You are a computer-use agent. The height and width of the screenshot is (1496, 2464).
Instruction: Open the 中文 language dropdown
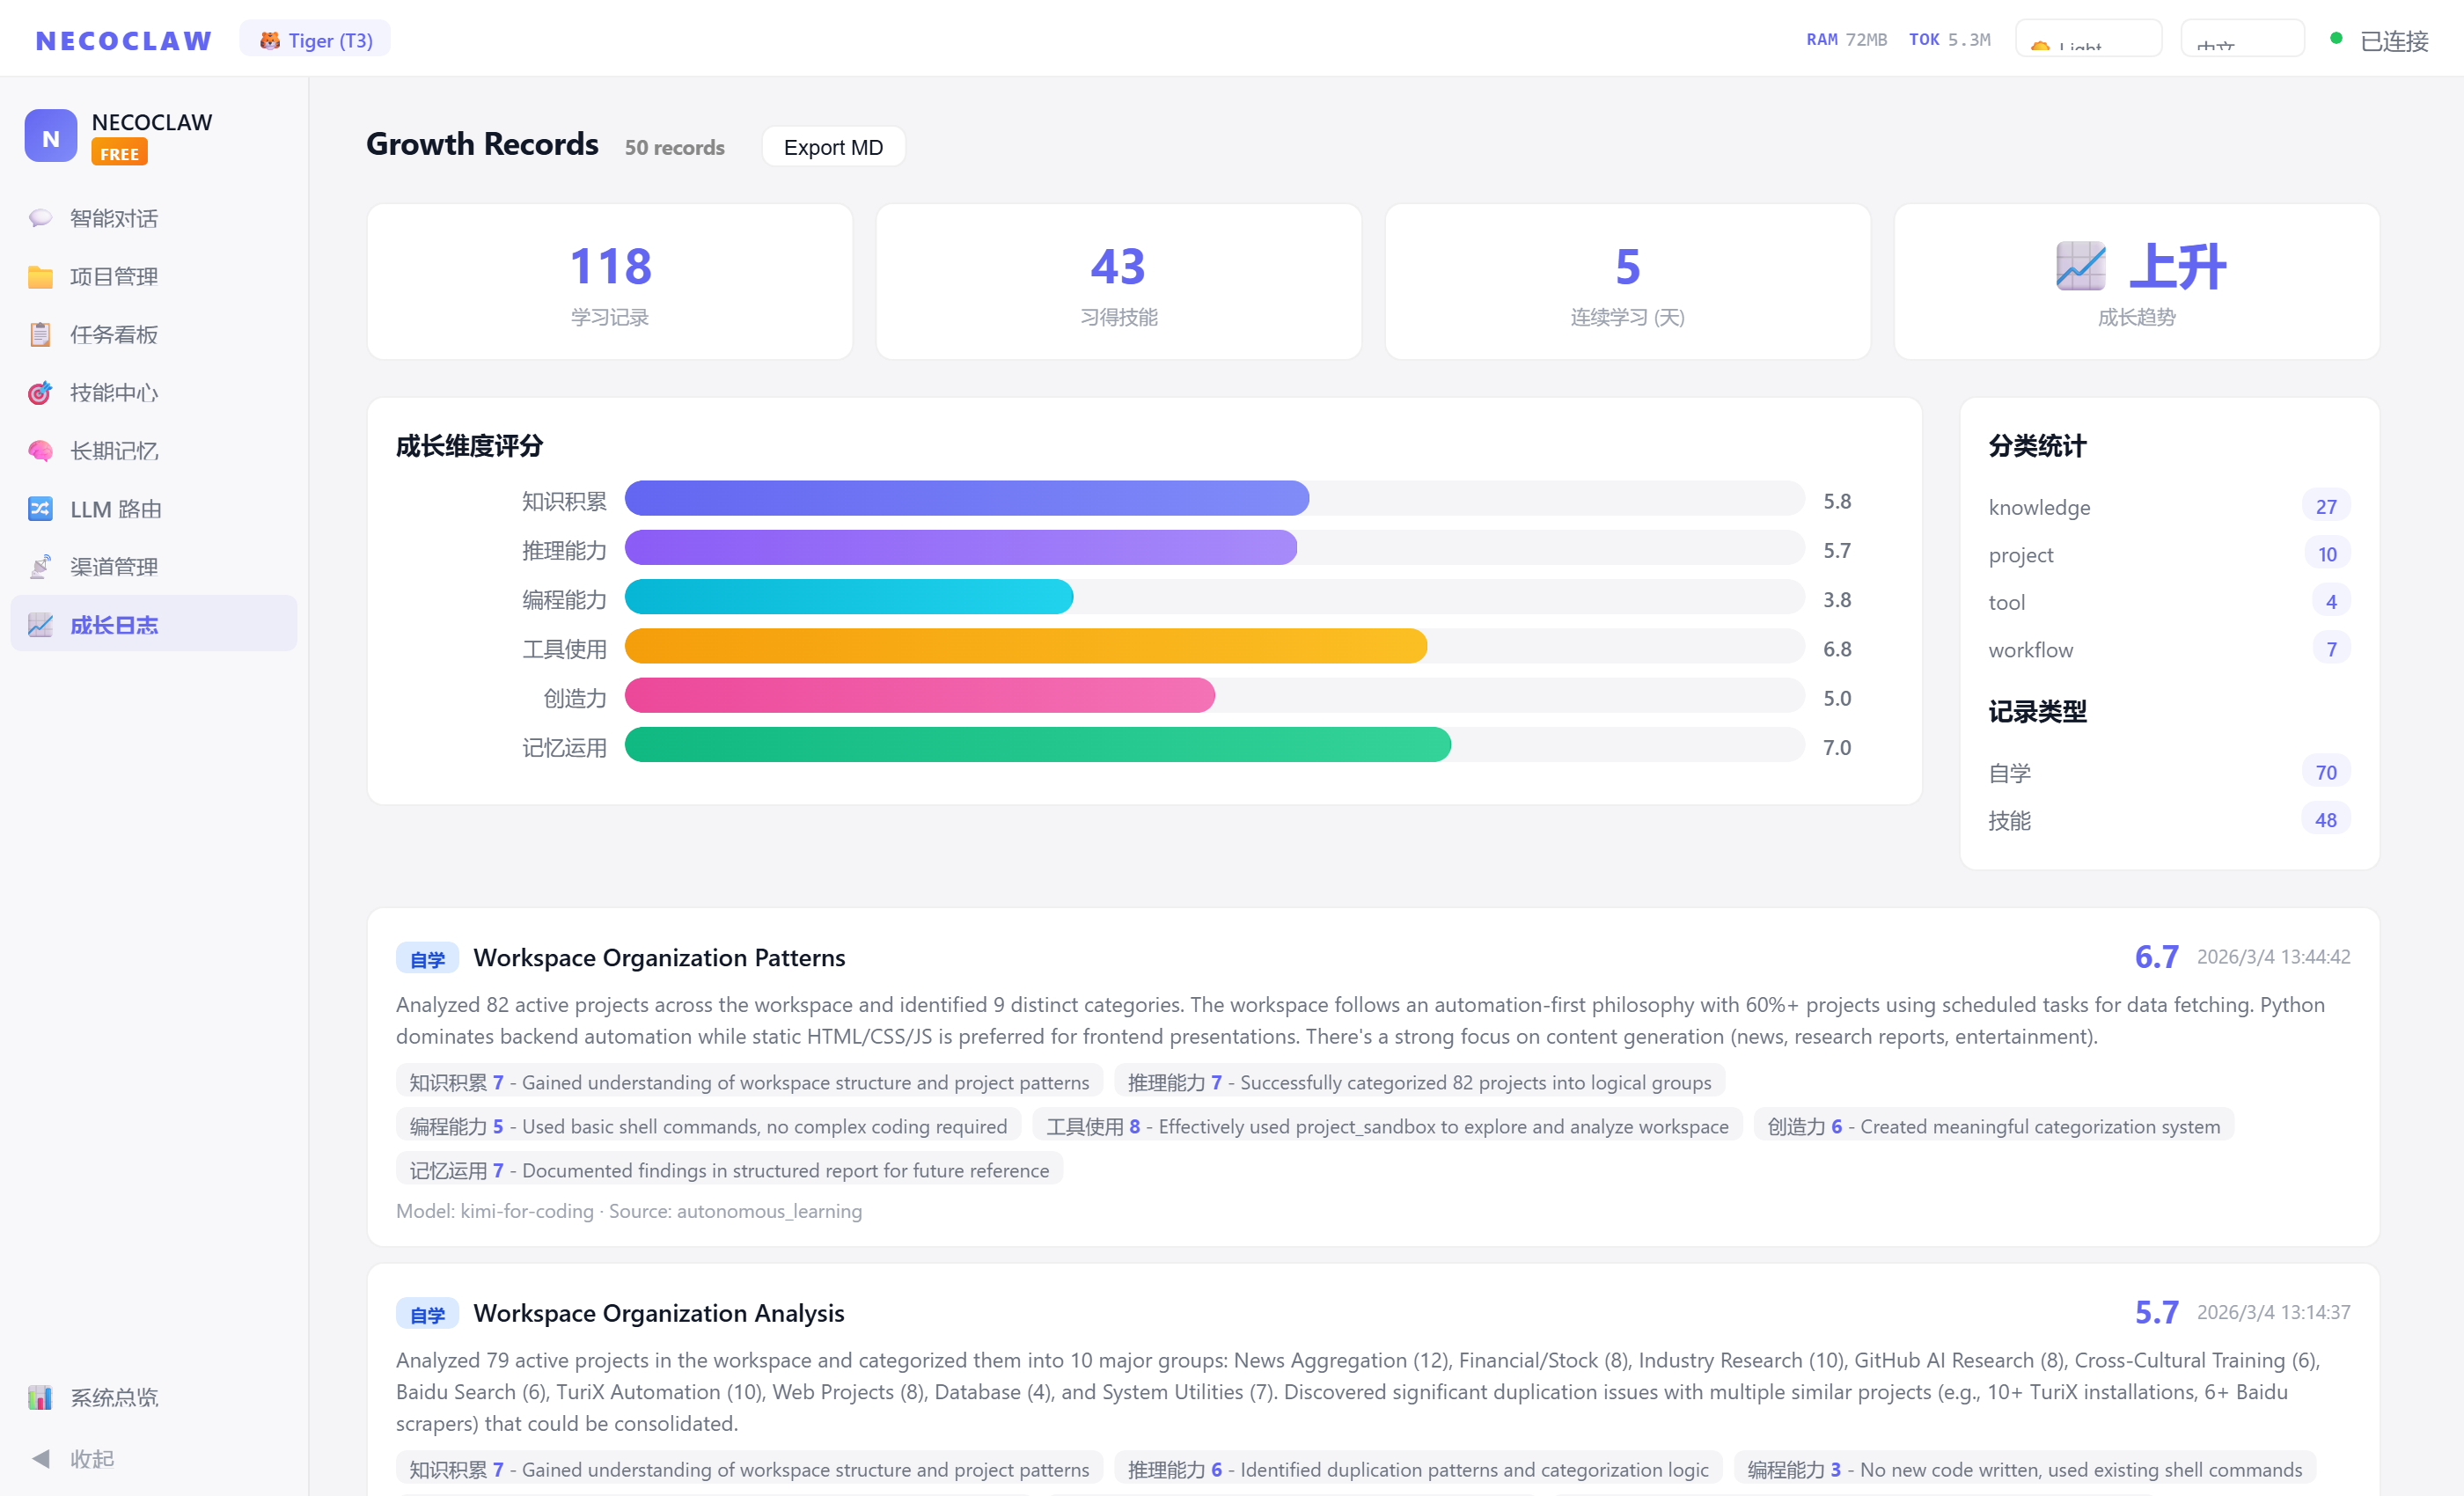pos(2242,40)
